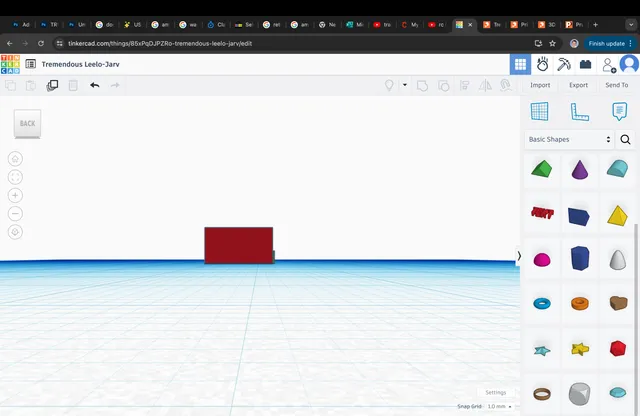Screen dimensions: 640x416
Task: Switch to the Blocks pickaxe editor
Action: tap(564, 65)
